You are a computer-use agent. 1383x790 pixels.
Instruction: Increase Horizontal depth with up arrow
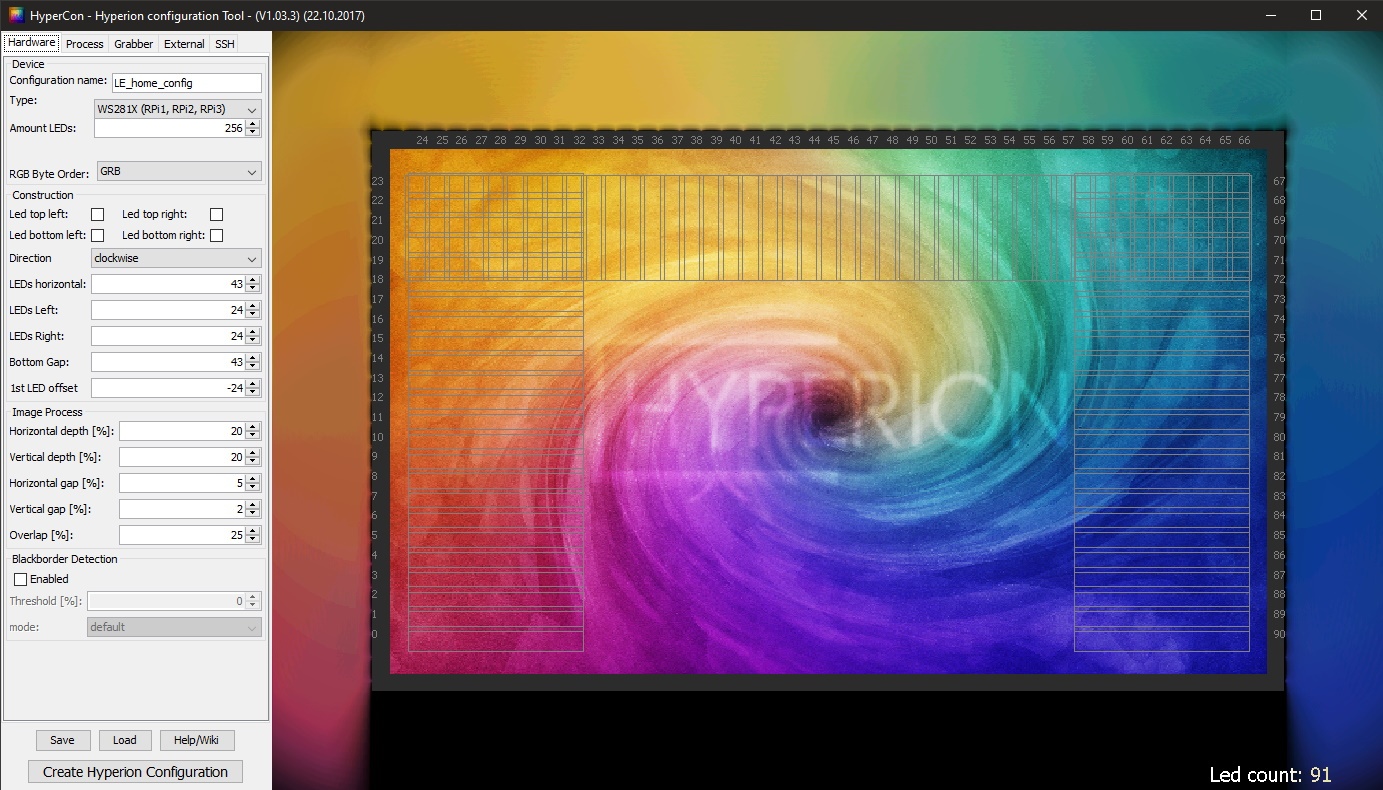(x=253, y=427)
